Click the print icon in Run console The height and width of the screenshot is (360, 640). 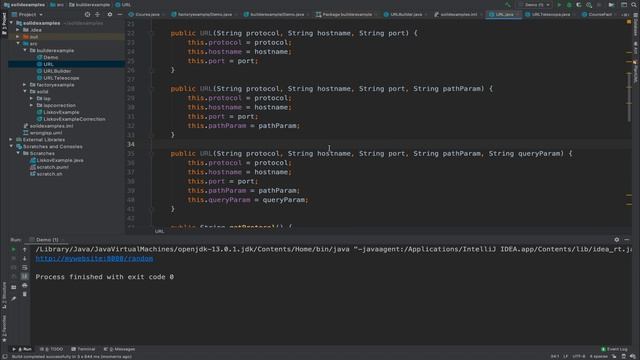point(24,285)
